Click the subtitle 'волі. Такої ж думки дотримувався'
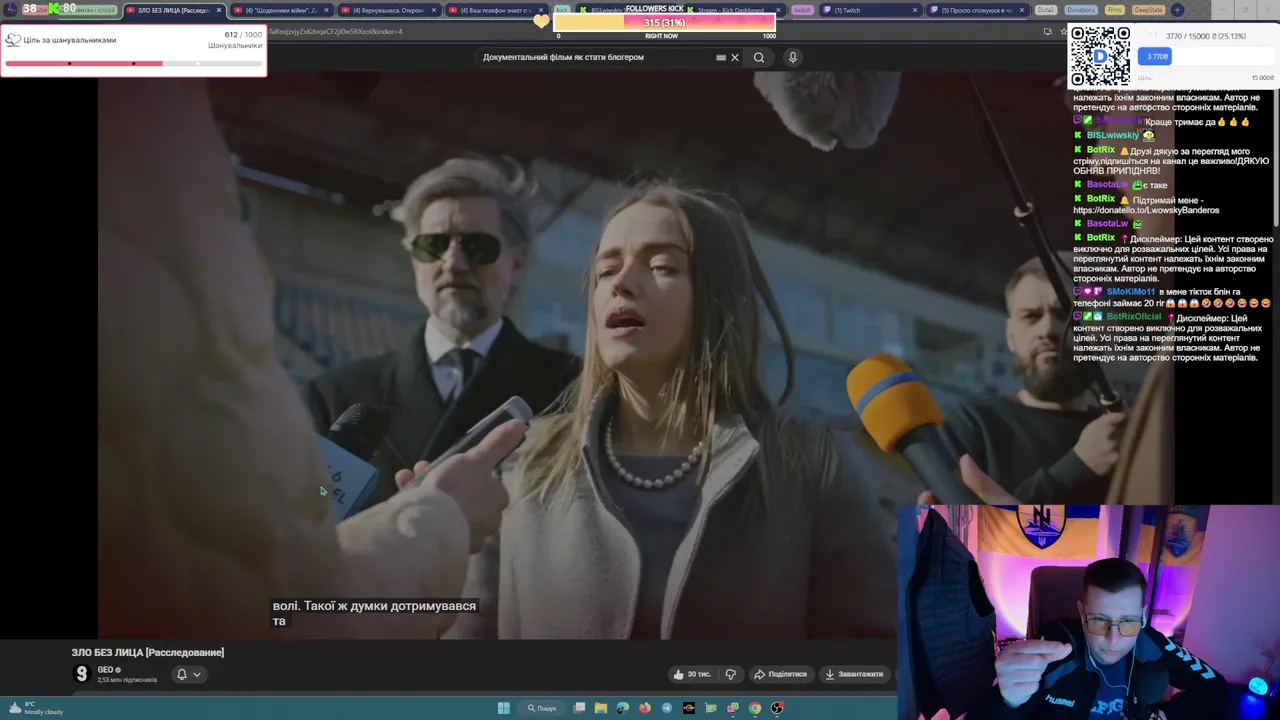The width and height of the screenshot is (1280, 720). coord(374,606)
